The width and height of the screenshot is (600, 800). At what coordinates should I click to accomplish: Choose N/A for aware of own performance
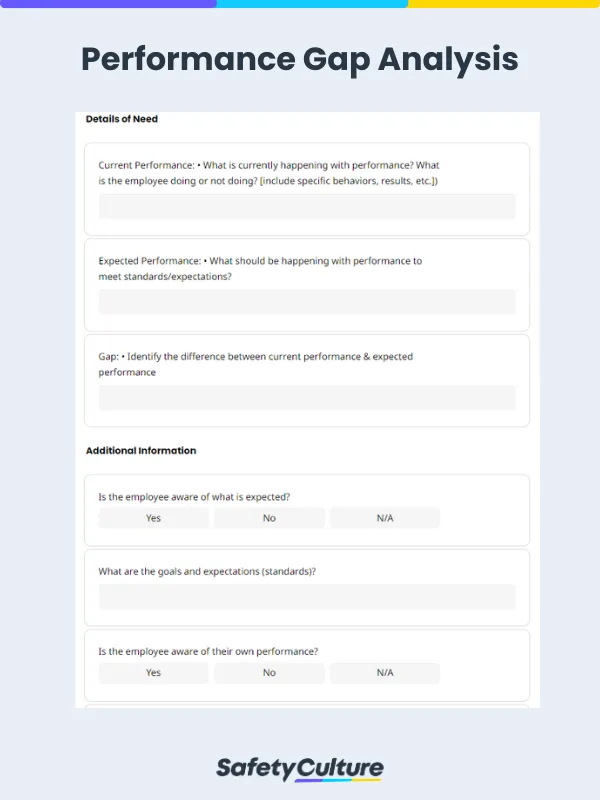click(385, 673)
